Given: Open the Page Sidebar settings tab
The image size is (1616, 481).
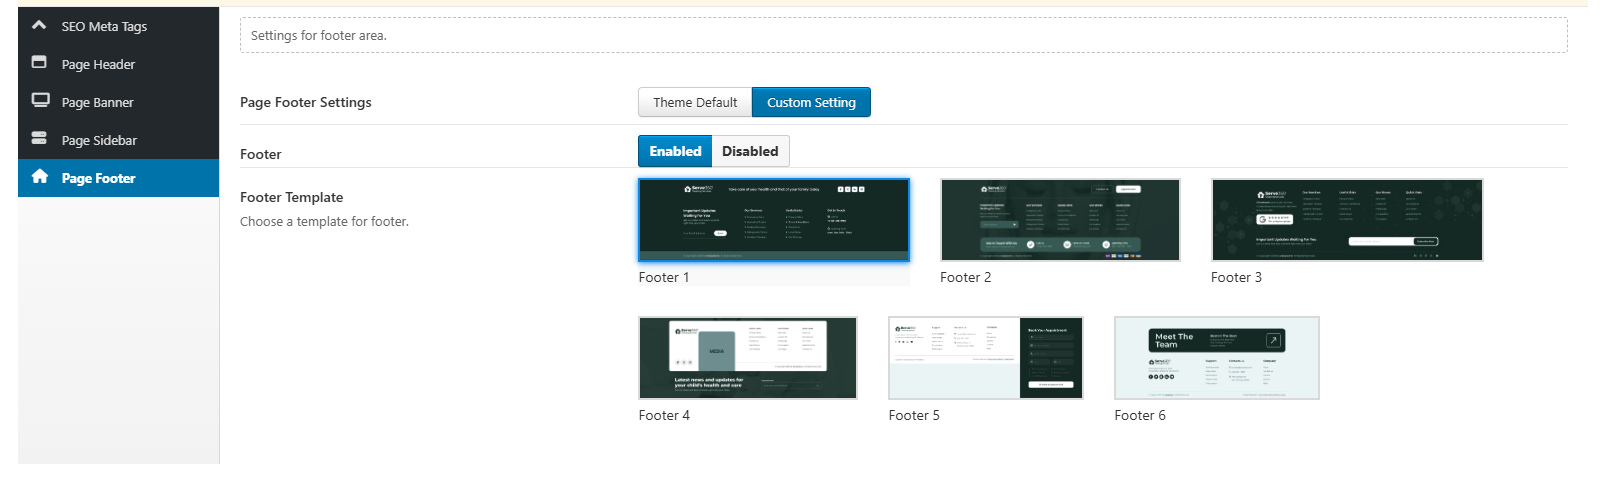Looking at the screenshot, I should click(99, 140).
